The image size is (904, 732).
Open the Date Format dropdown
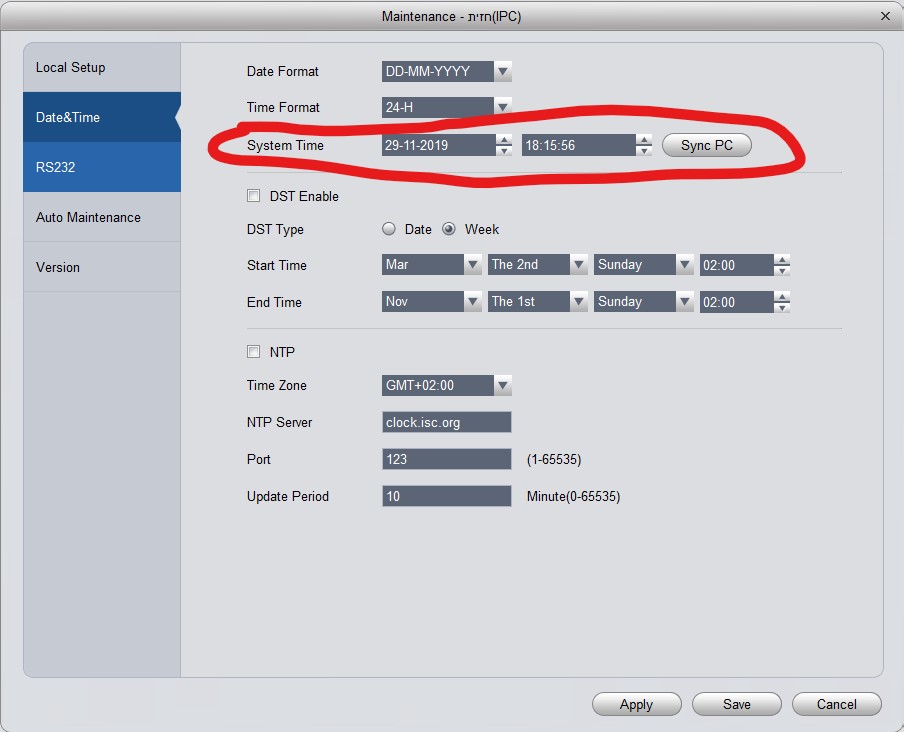point(446,71)
